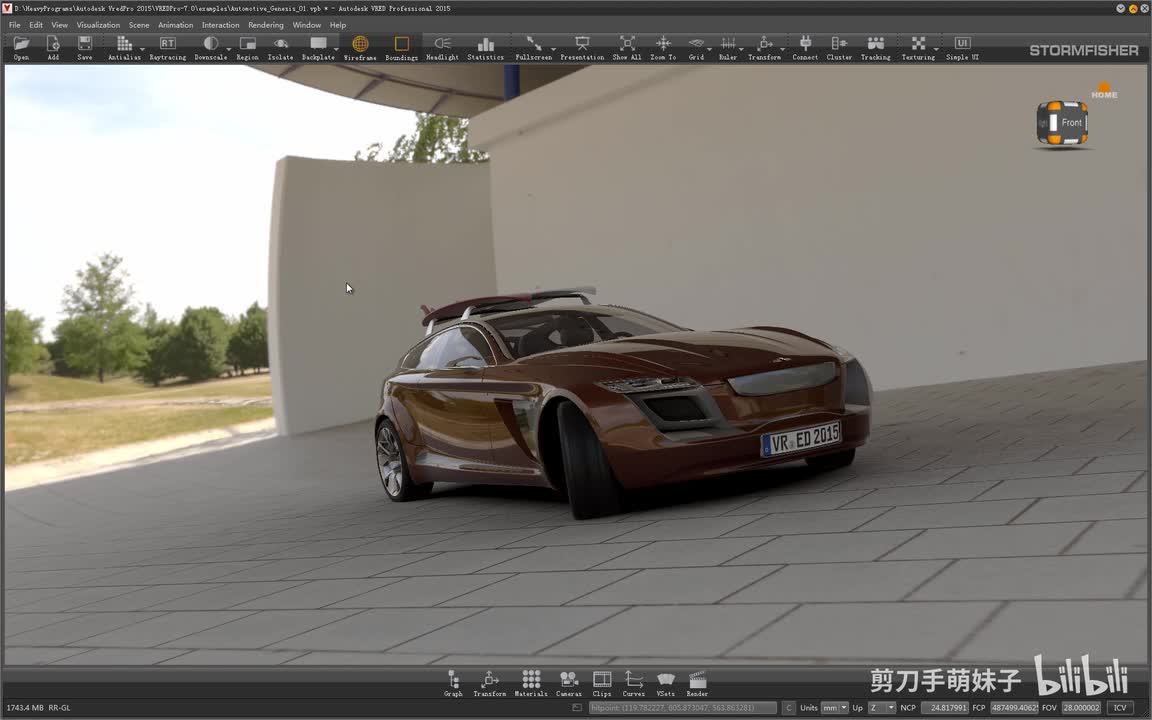
Task: Click the C button in the status bar
Action: (788, 708)
